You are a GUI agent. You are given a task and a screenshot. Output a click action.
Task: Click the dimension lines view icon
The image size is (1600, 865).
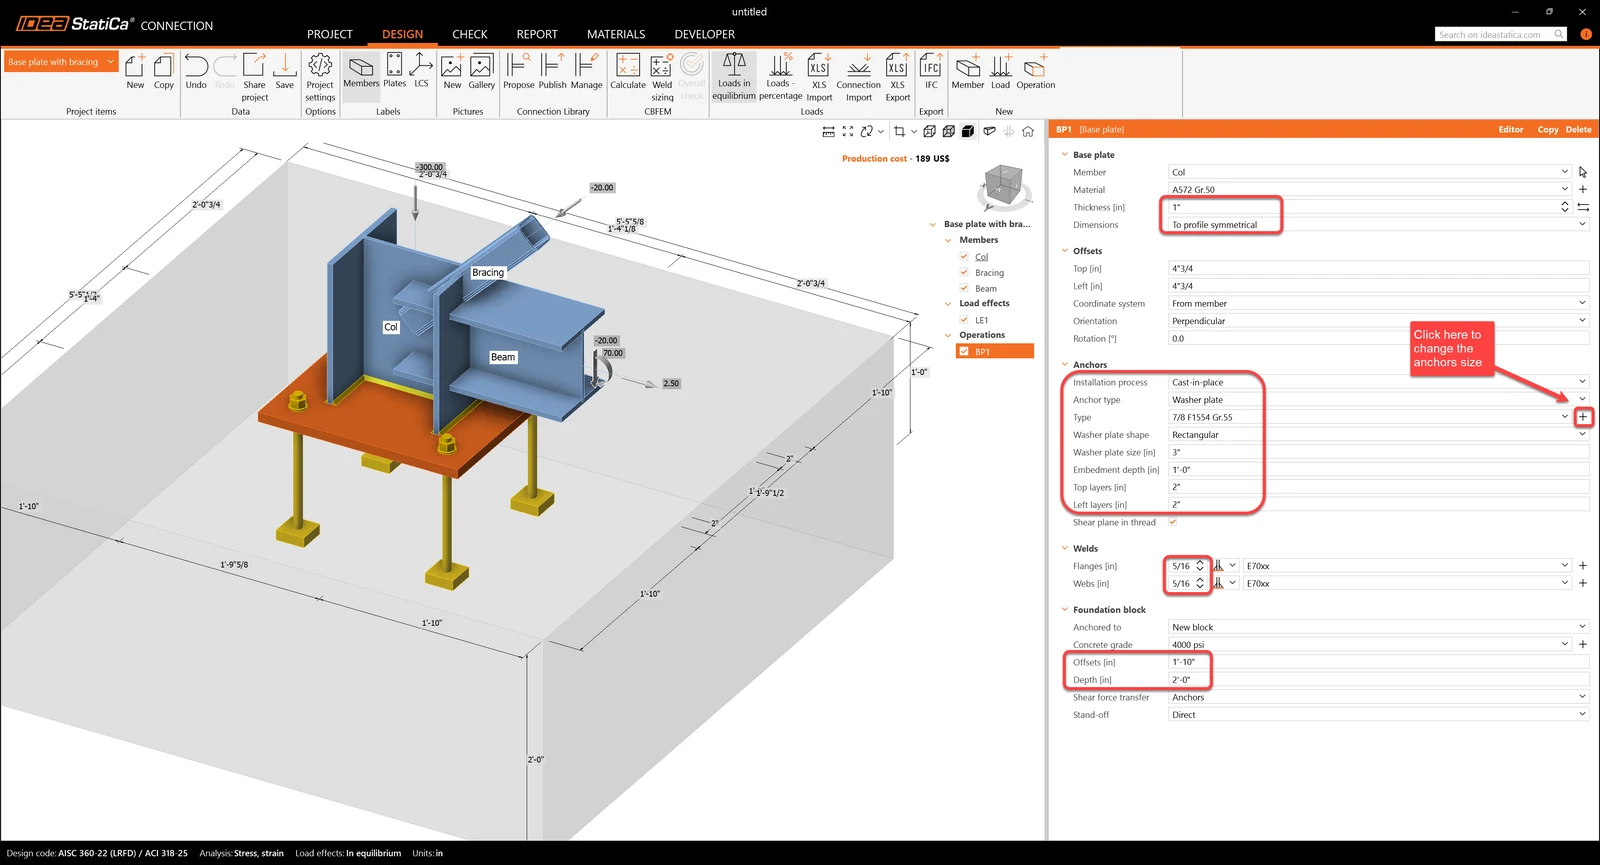point(829,131)
